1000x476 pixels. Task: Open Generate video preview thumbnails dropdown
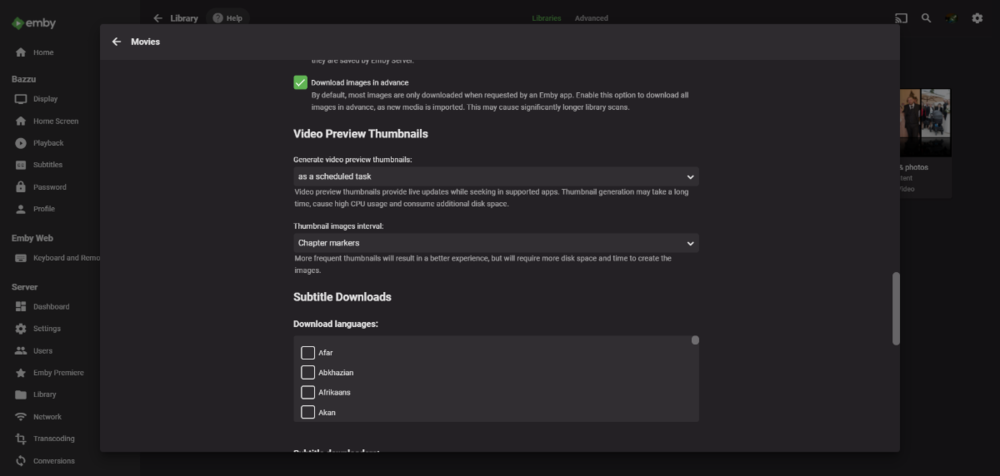495,177
